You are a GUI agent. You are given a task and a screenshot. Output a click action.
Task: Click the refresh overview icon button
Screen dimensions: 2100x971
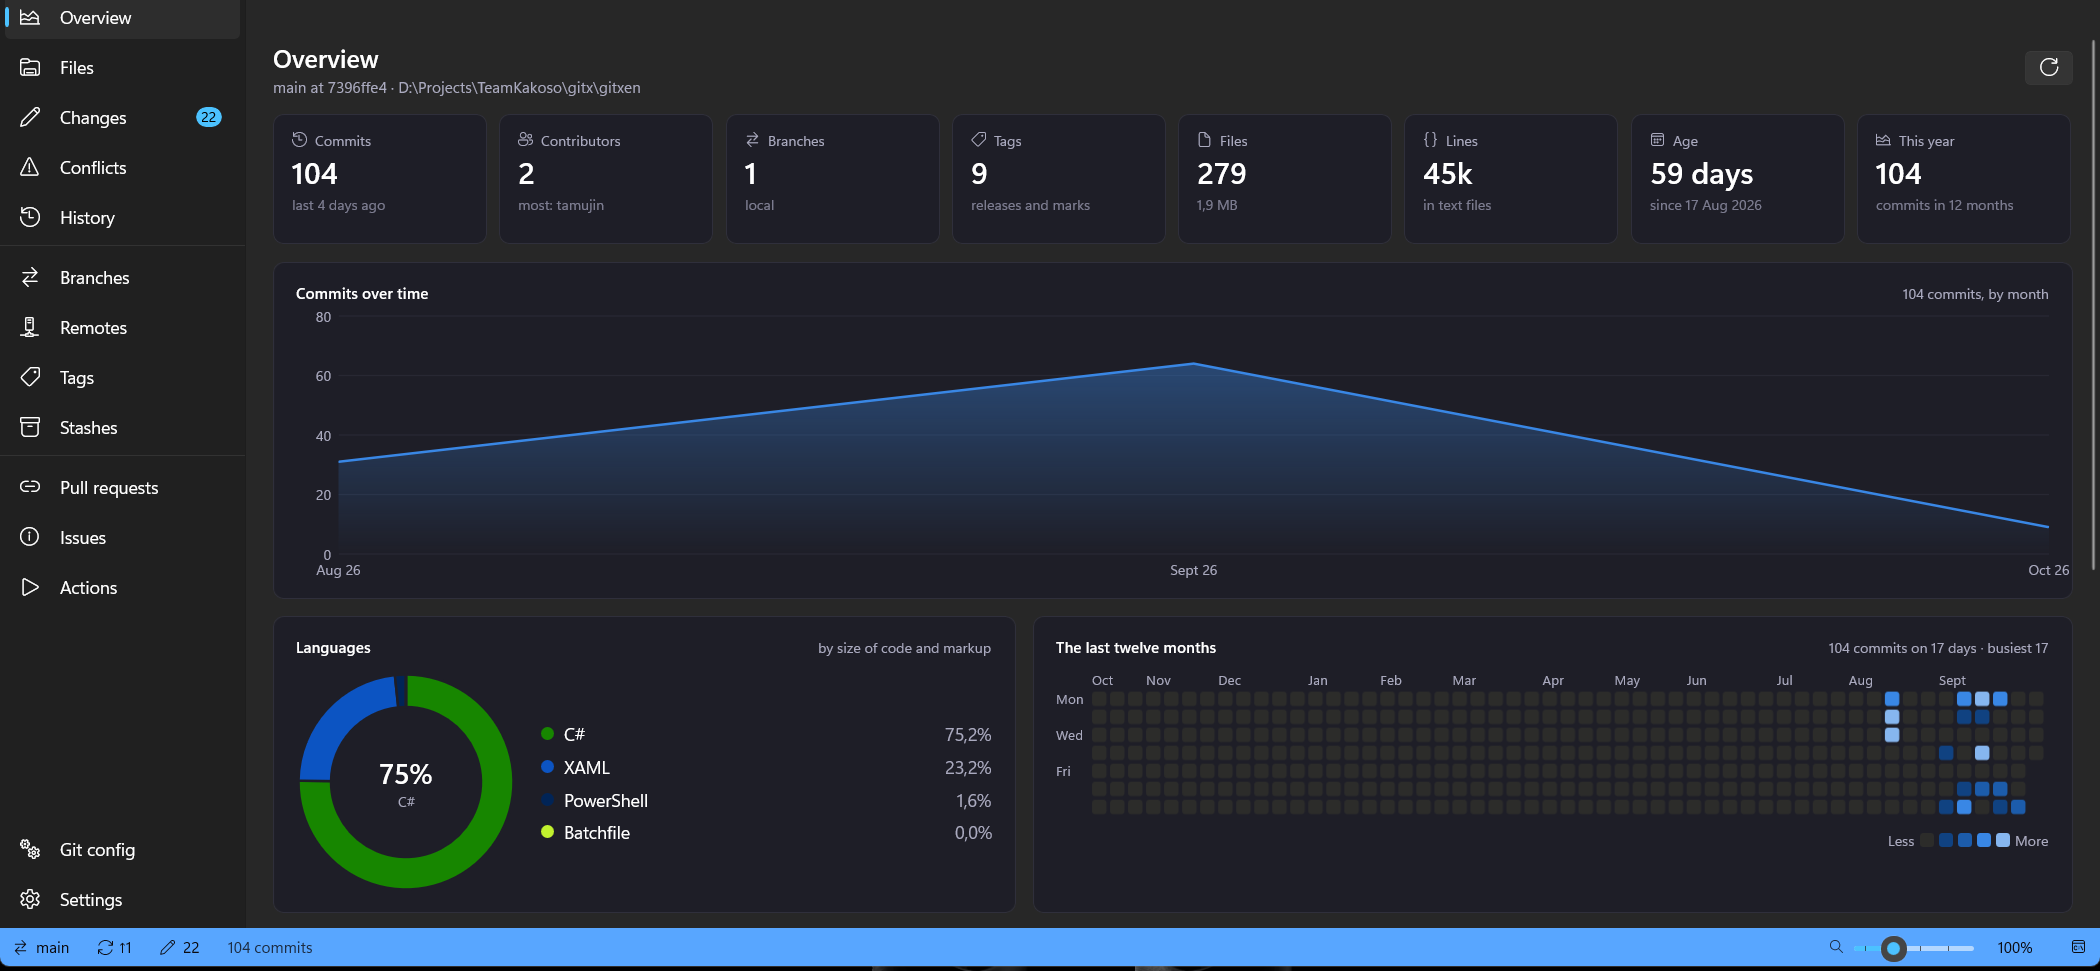(x=2048, y=68)
